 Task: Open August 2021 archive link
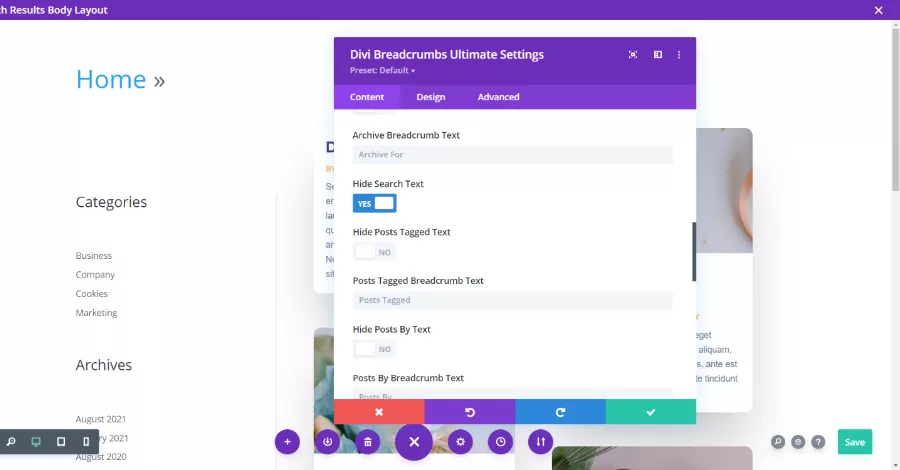(101, 419)
